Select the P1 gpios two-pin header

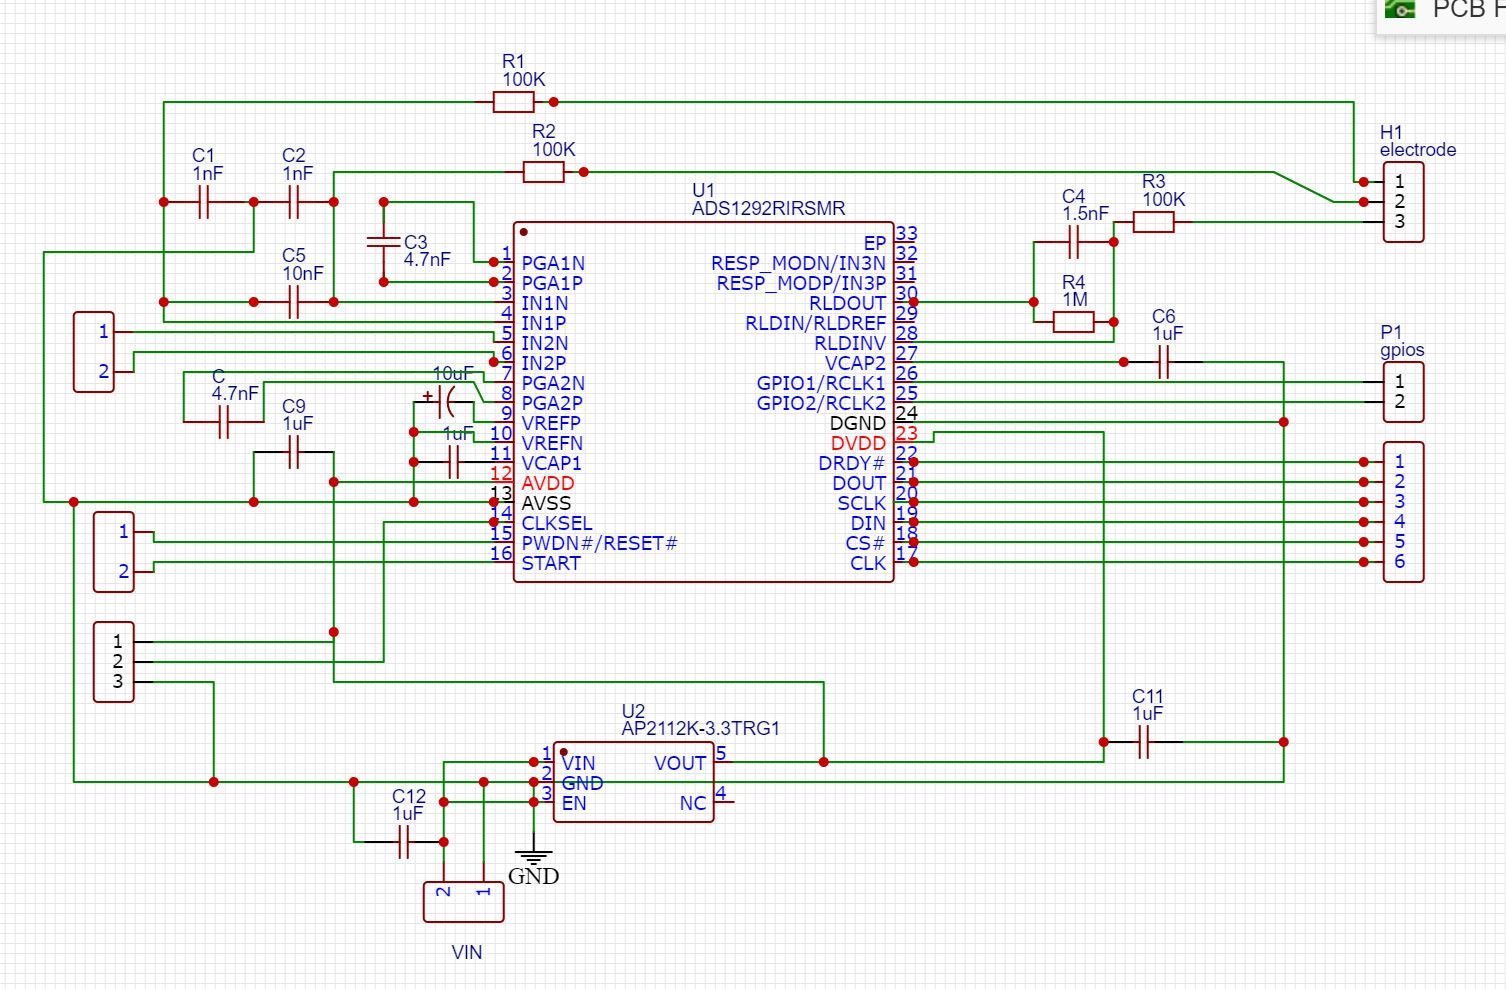point(1403,392)
